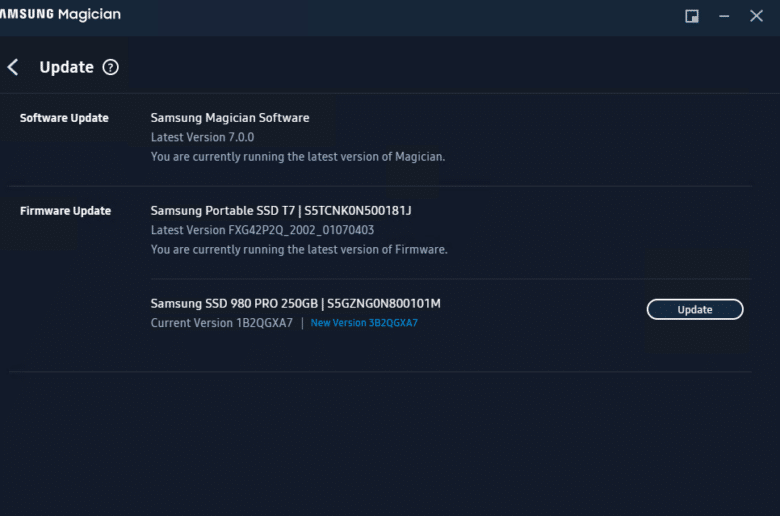This screenshot has width=780, height=516.
Task: Switch to the compact window mode icon
Action: click(691, 16)
